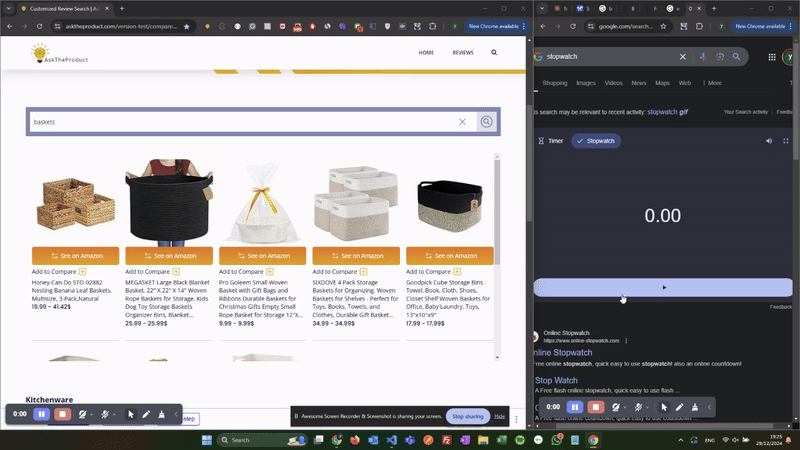Open Google Lens image search icon

point(720,57)
